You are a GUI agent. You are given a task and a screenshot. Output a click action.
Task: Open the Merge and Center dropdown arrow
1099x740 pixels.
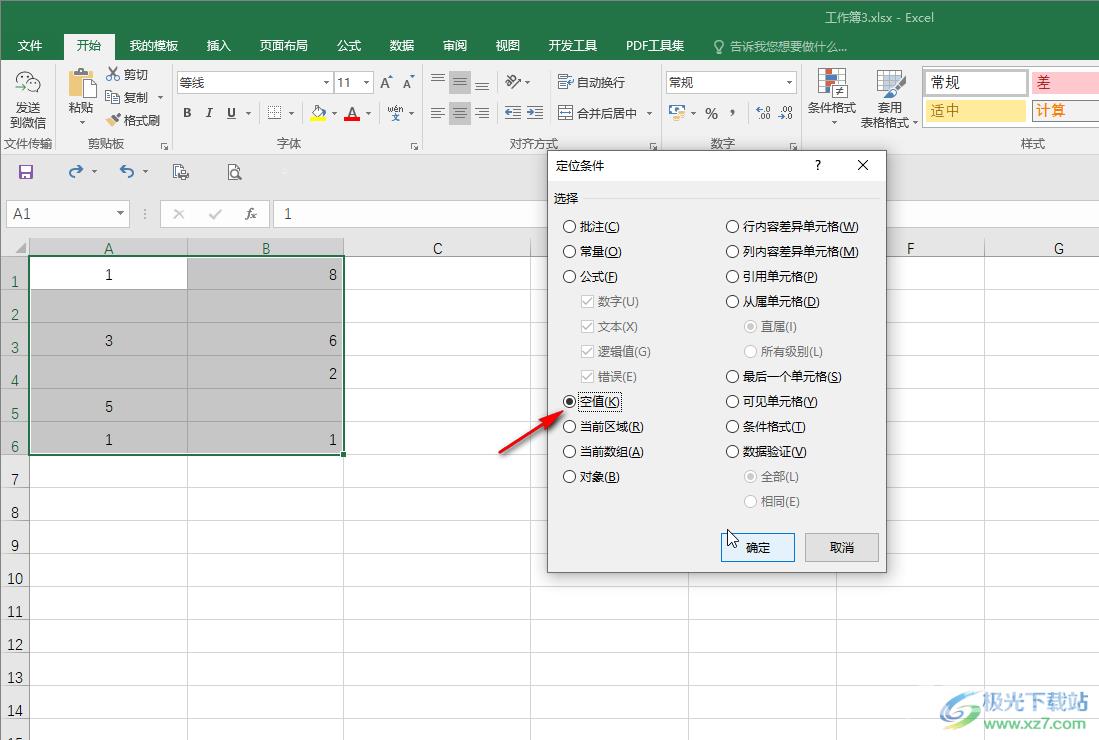click(x=649, y=113)
